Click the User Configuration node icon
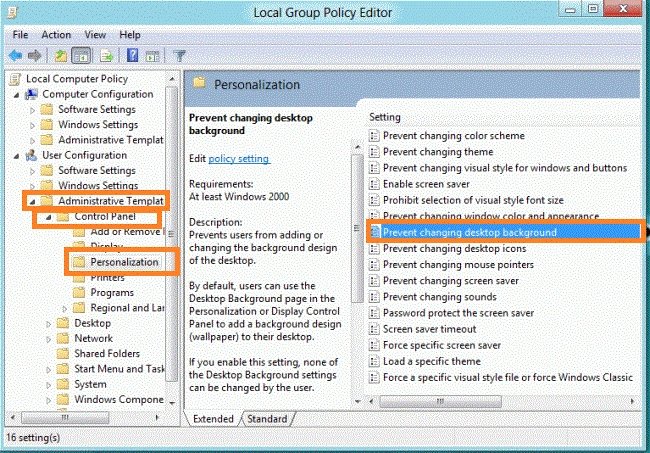The width and height of the screenshot is (650, 453). (31, 155)
